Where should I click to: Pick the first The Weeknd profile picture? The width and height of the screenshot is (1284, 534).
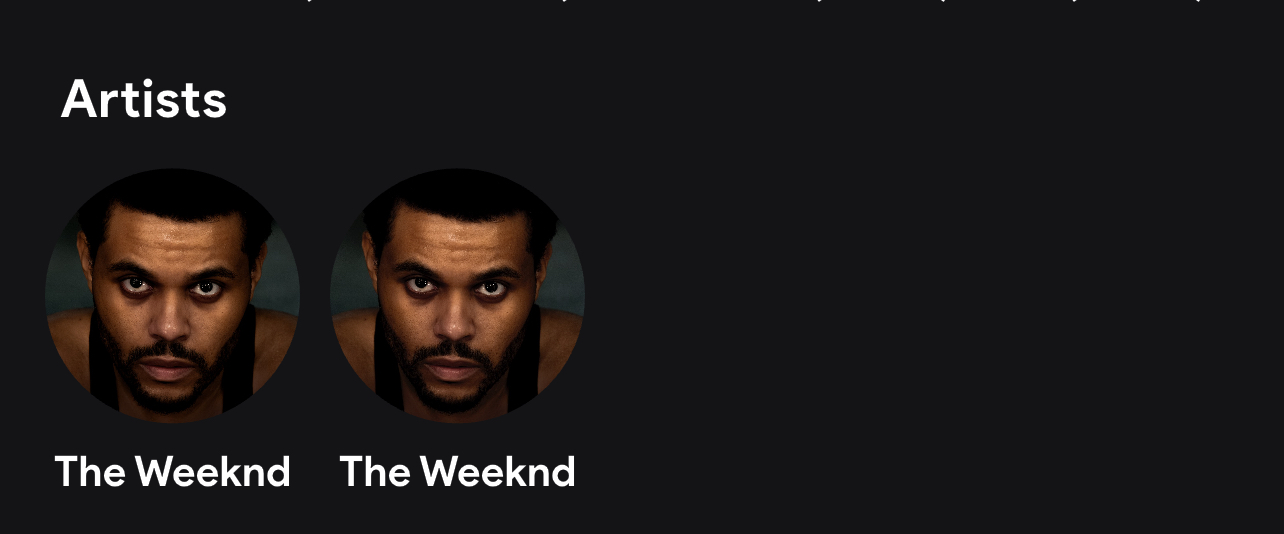coord(172,296)
